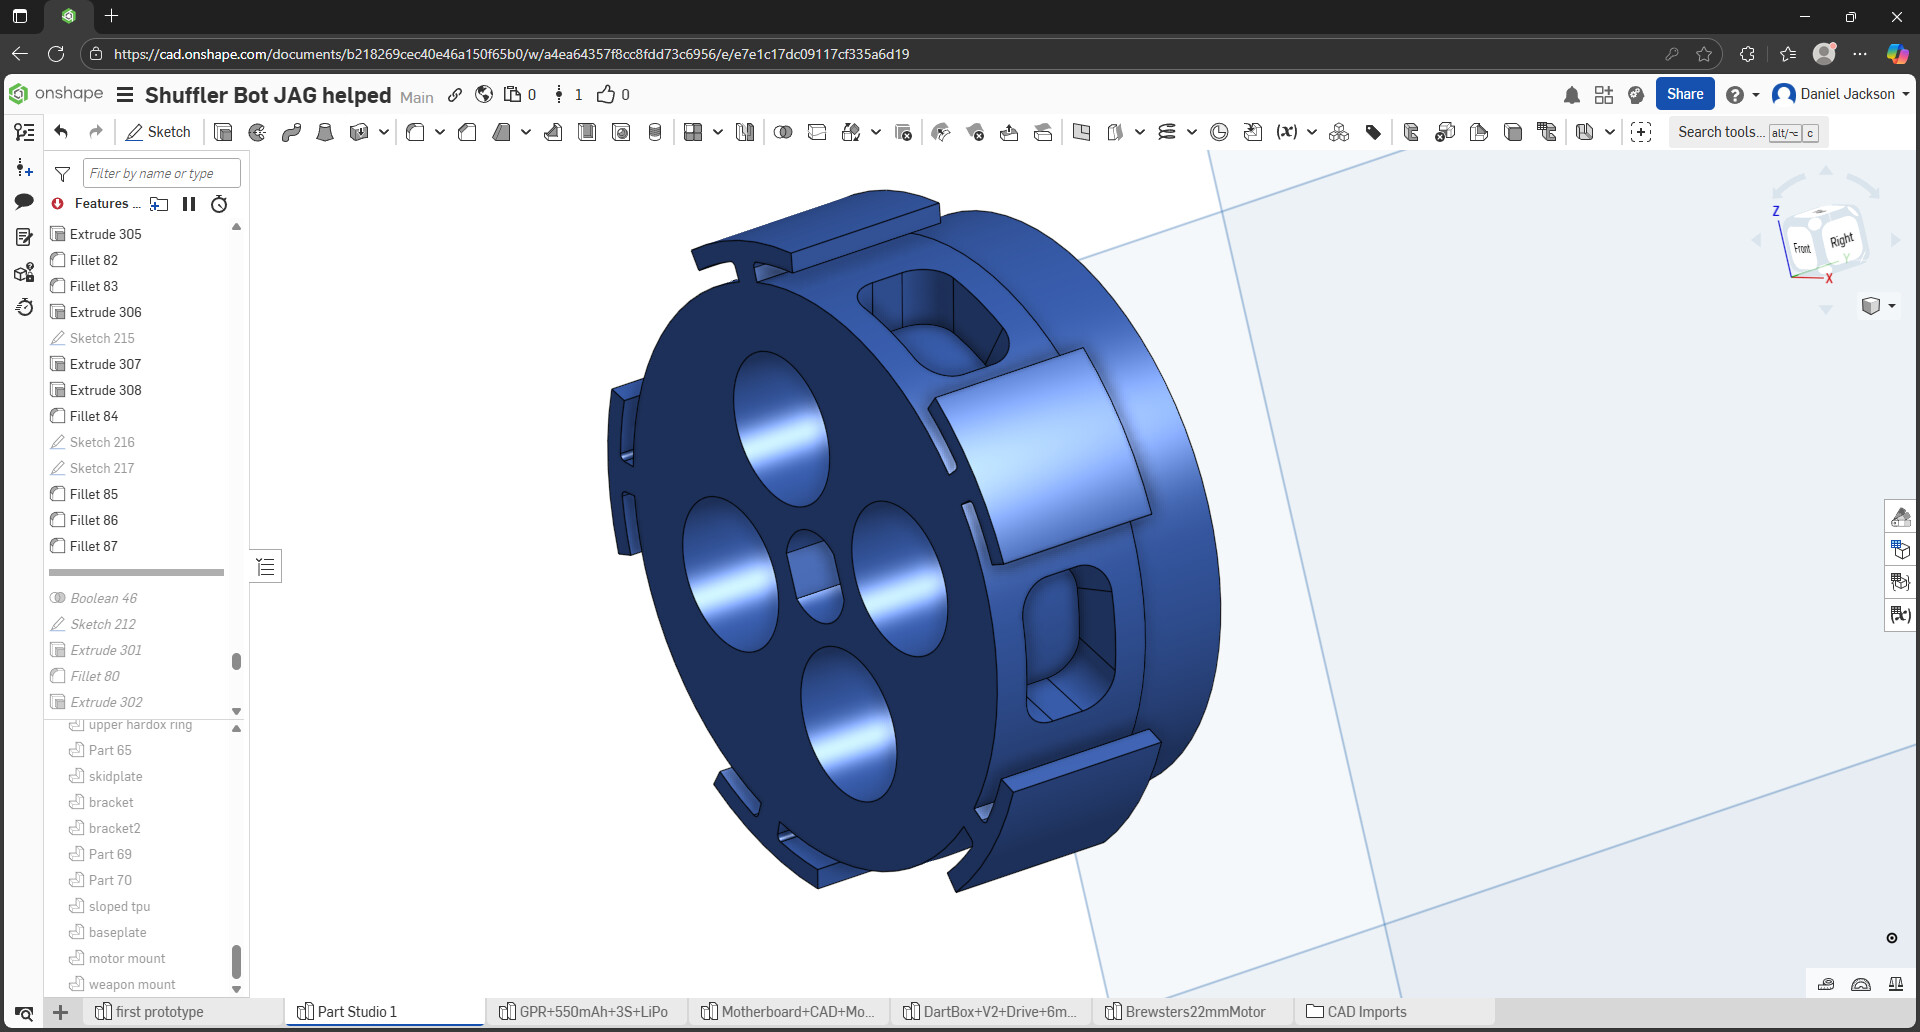Toggle the like thumbs-up for document
Image resolution: width=1920 pixels, height=1032 pixels.
(606, 95)
